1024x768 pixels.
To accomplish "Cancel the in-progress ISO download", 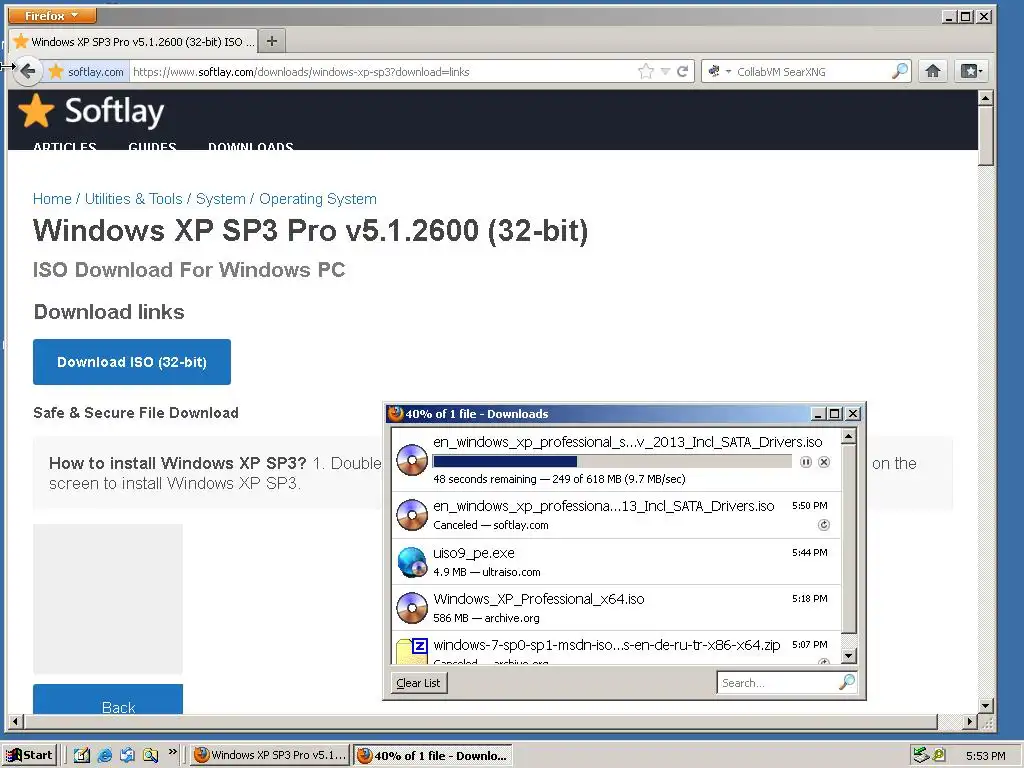I will click(x=824, y=462).
